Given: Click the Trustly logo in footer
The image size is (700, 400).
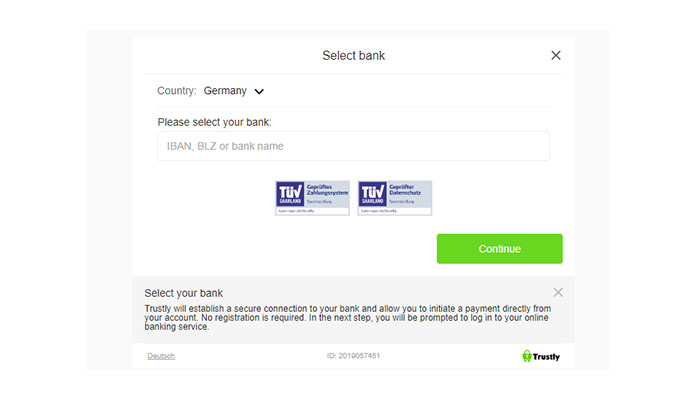Looking at the screenshot, I should (x=541, y=356).
